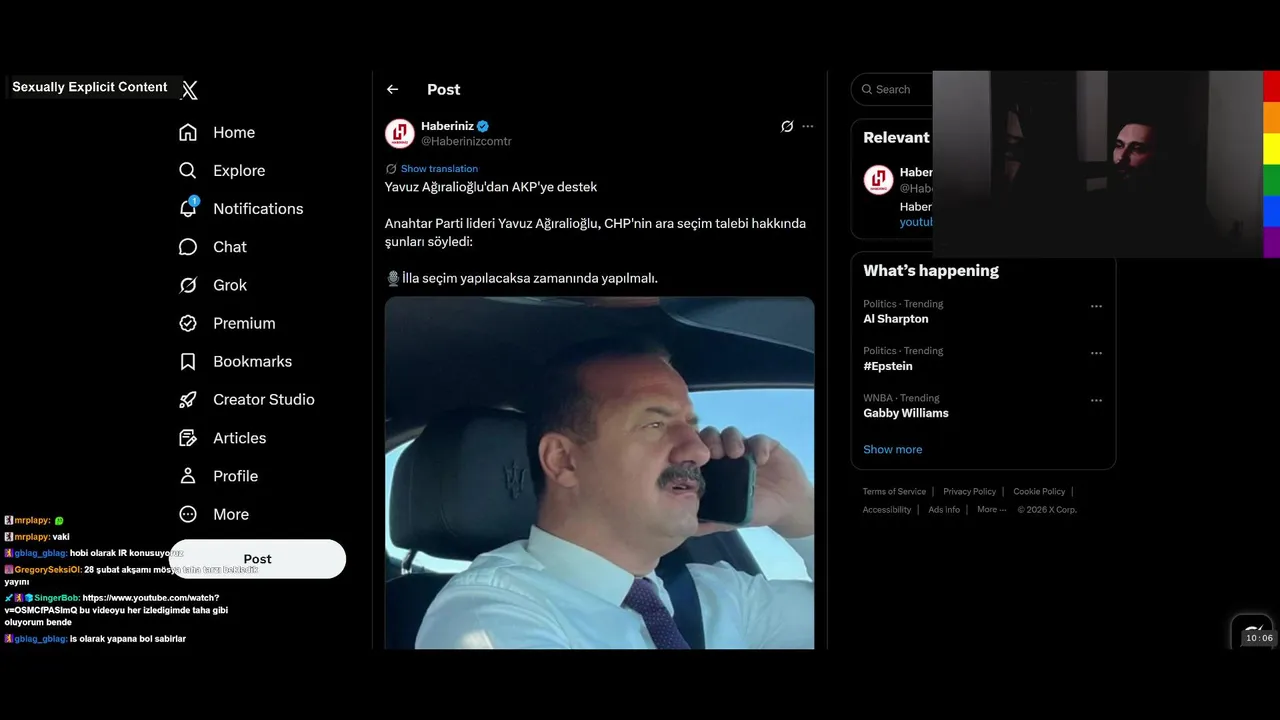Open Gabby Williams trending topic
Viewport: 1280px width, 720px height.
click(906, 413)
